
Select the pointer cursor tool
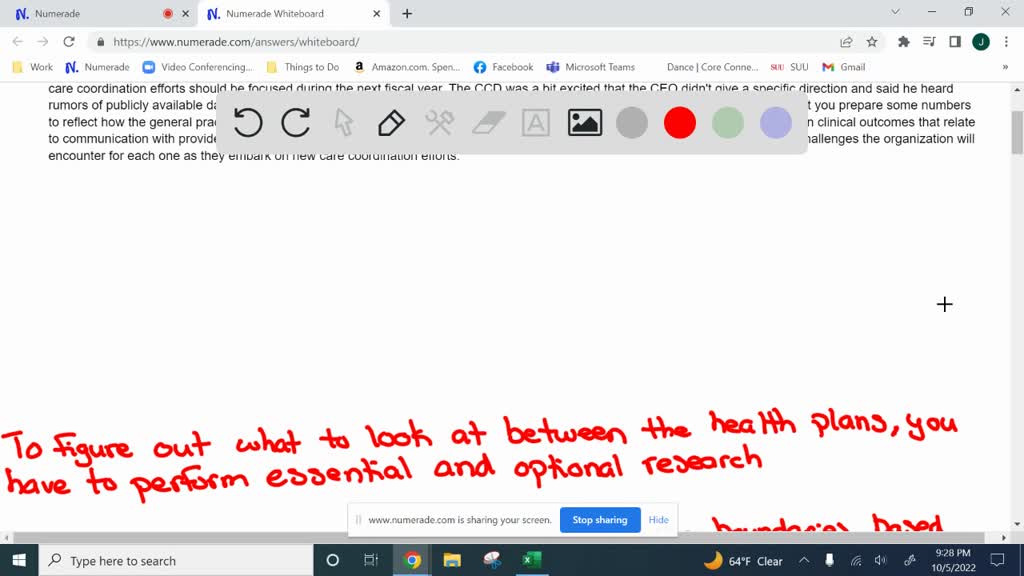click(344, 123)
